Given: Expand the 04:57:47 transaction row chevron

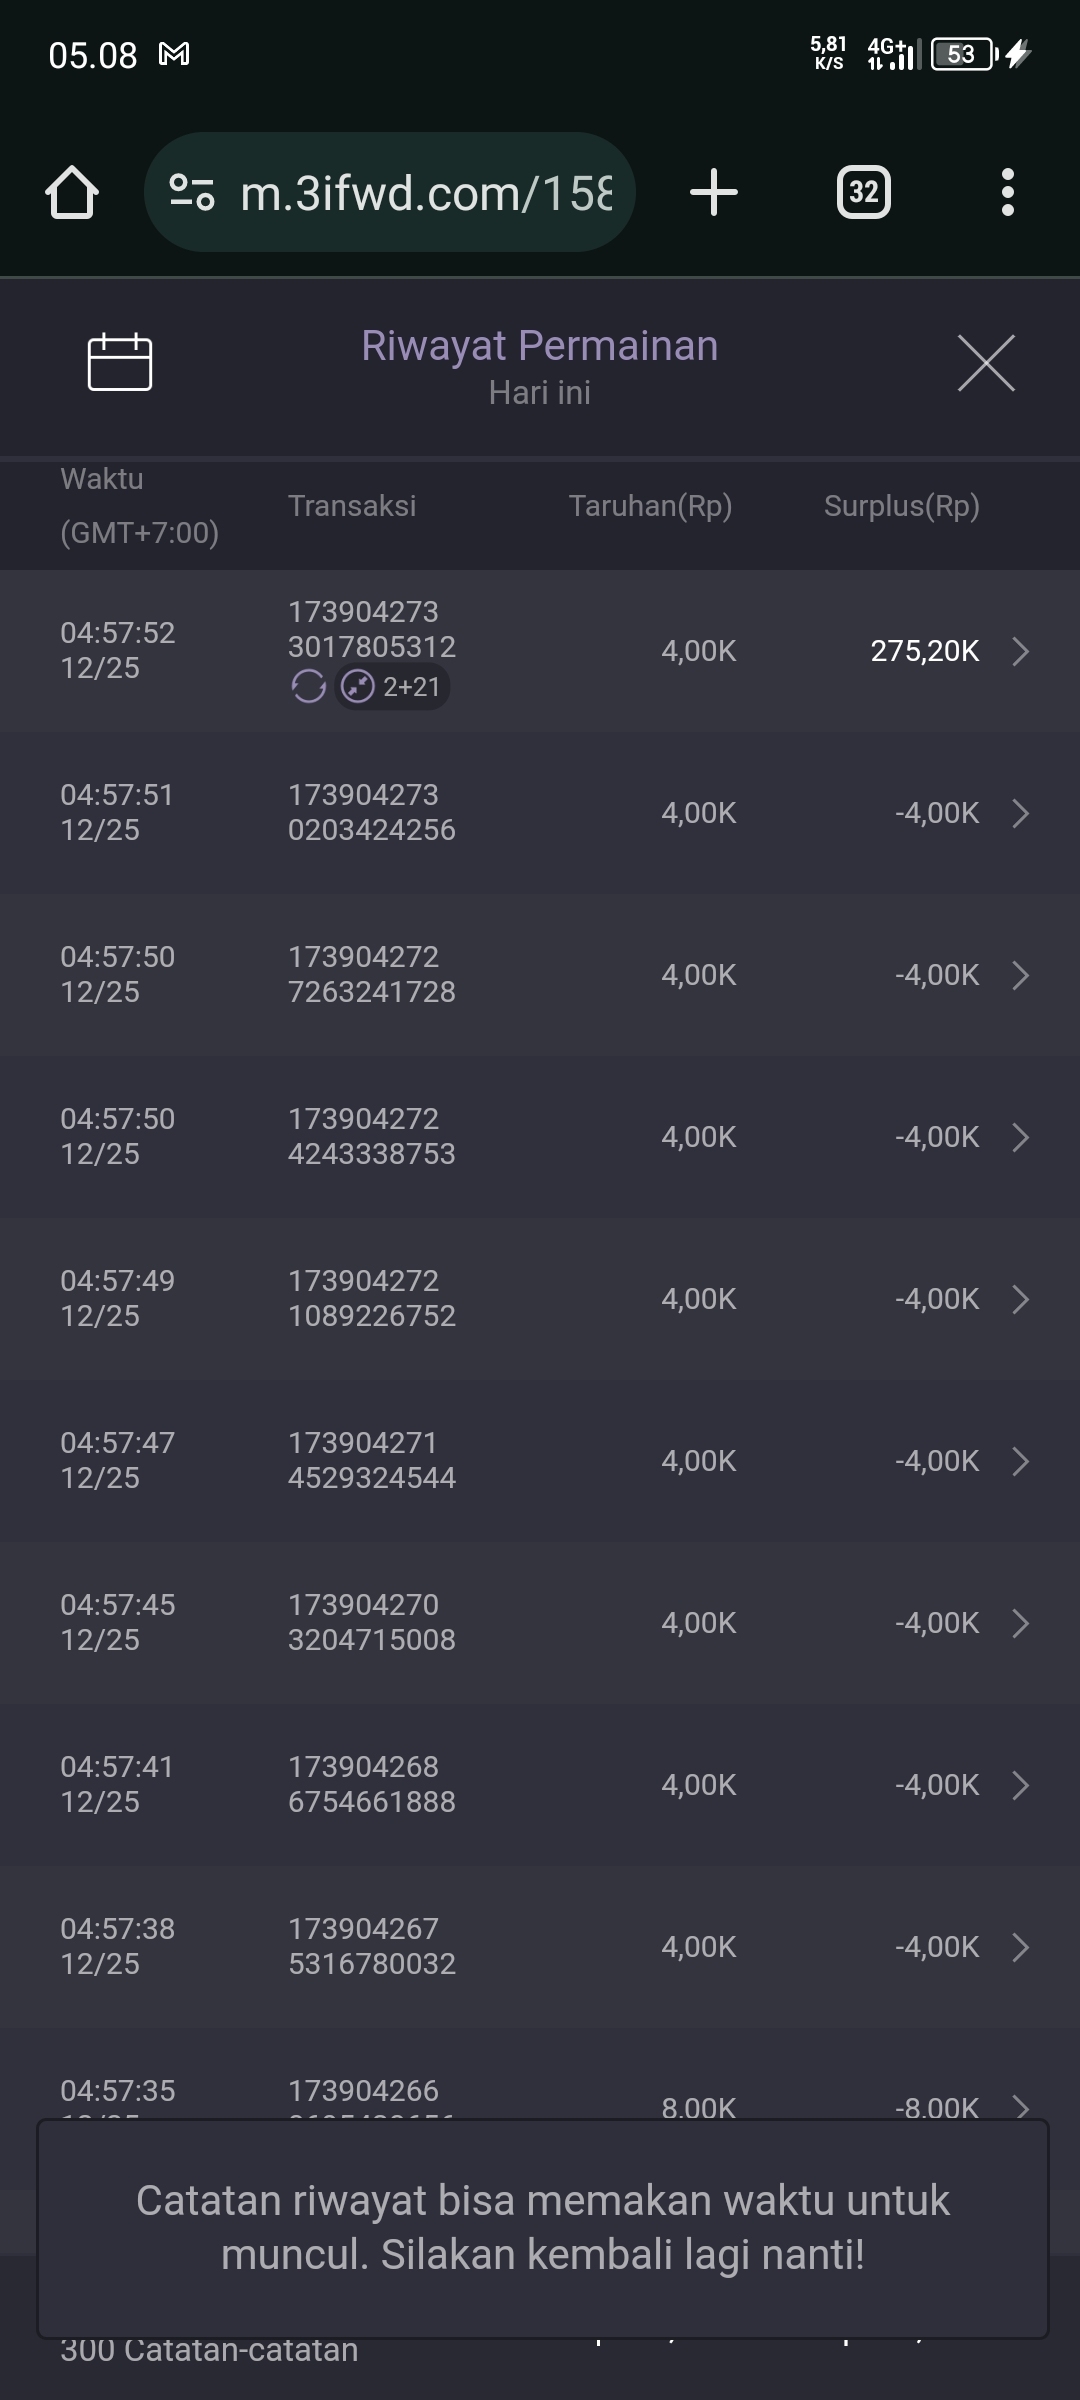Looking at the screenshot, I should click(x=1020, y=1461).
